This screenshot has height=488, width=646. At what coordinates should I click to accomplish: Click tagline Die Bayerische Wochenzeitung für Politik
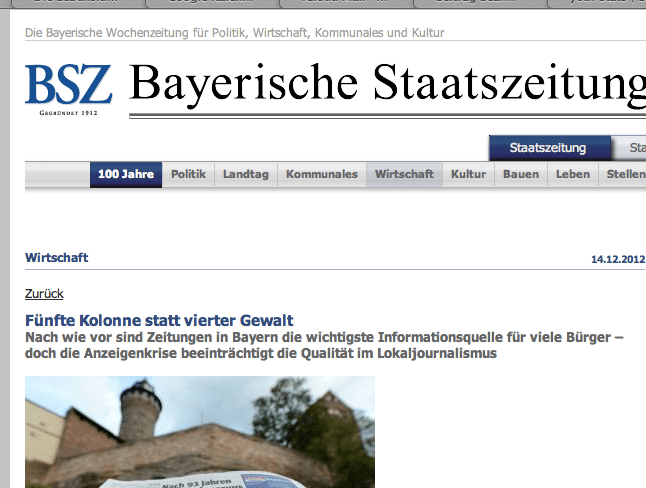[234, 33]
